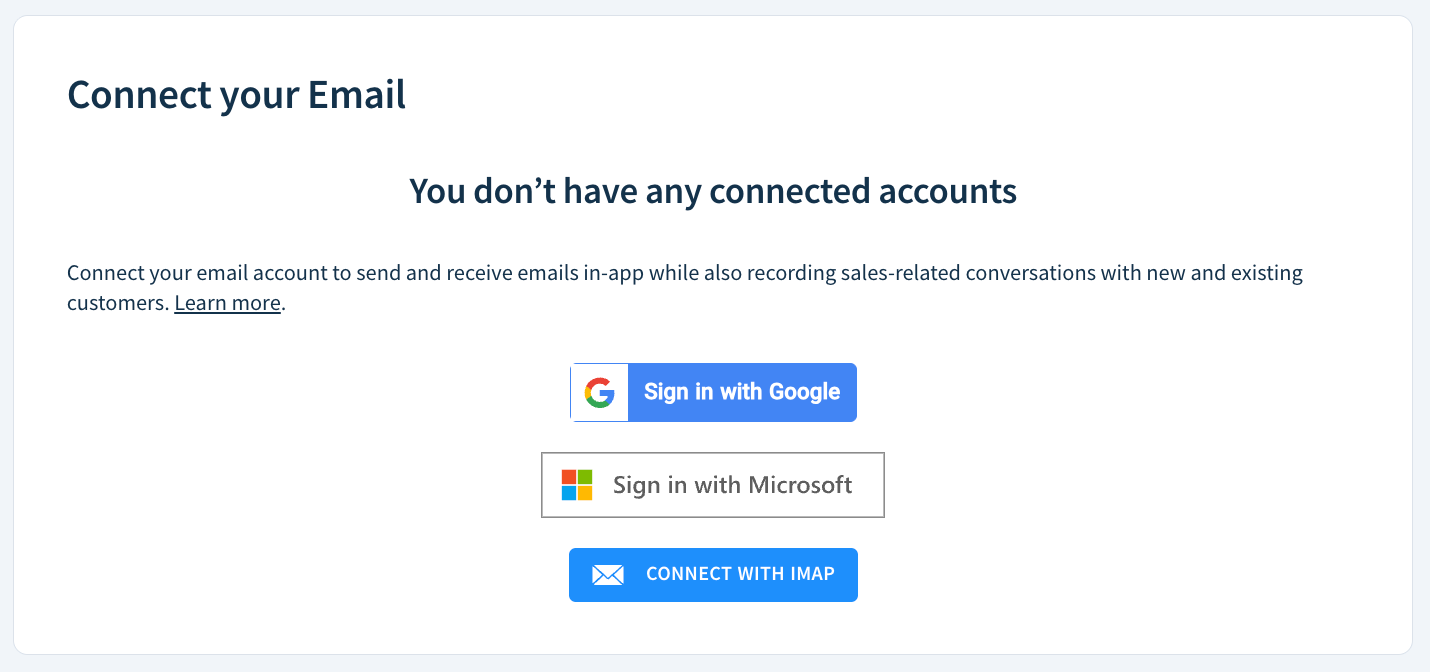1430x672 pixels.
Task: Open the Learn more link
Action: (x=226, y=302)
